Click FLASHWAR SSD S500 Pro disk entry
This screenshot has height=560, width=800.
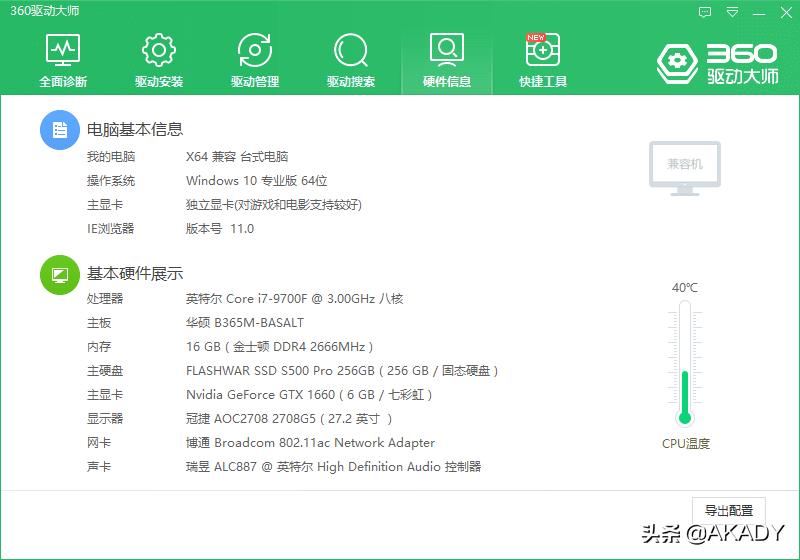coord(342,371)
